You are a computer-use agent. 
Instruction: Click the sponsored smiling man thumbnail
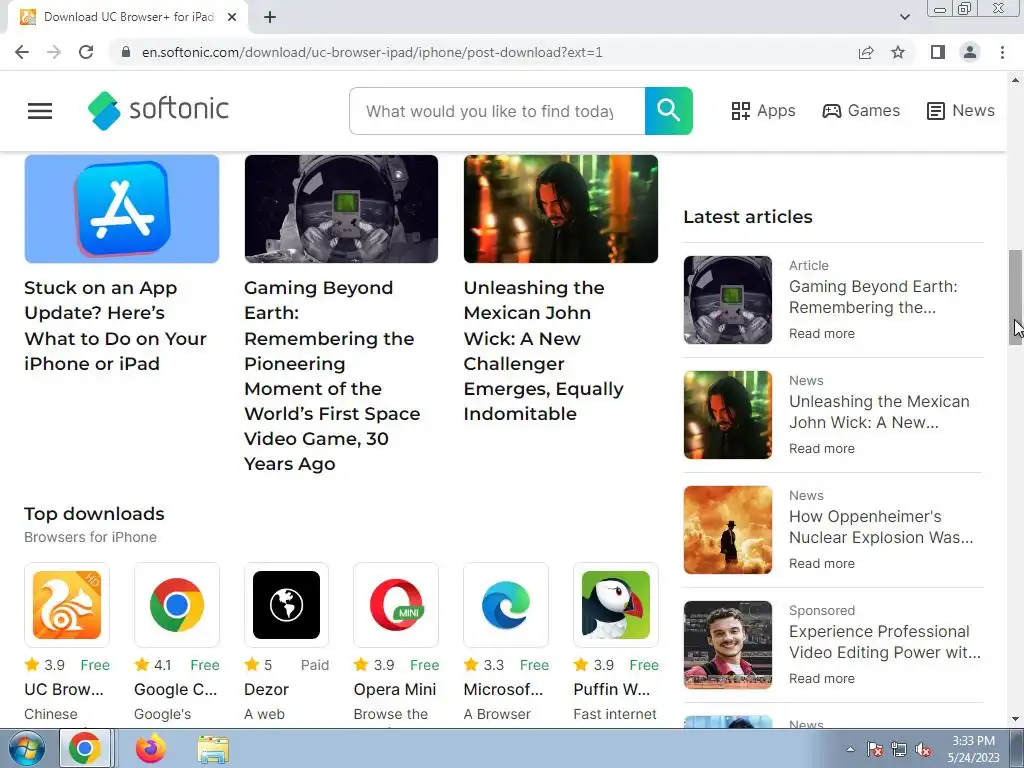728,645
